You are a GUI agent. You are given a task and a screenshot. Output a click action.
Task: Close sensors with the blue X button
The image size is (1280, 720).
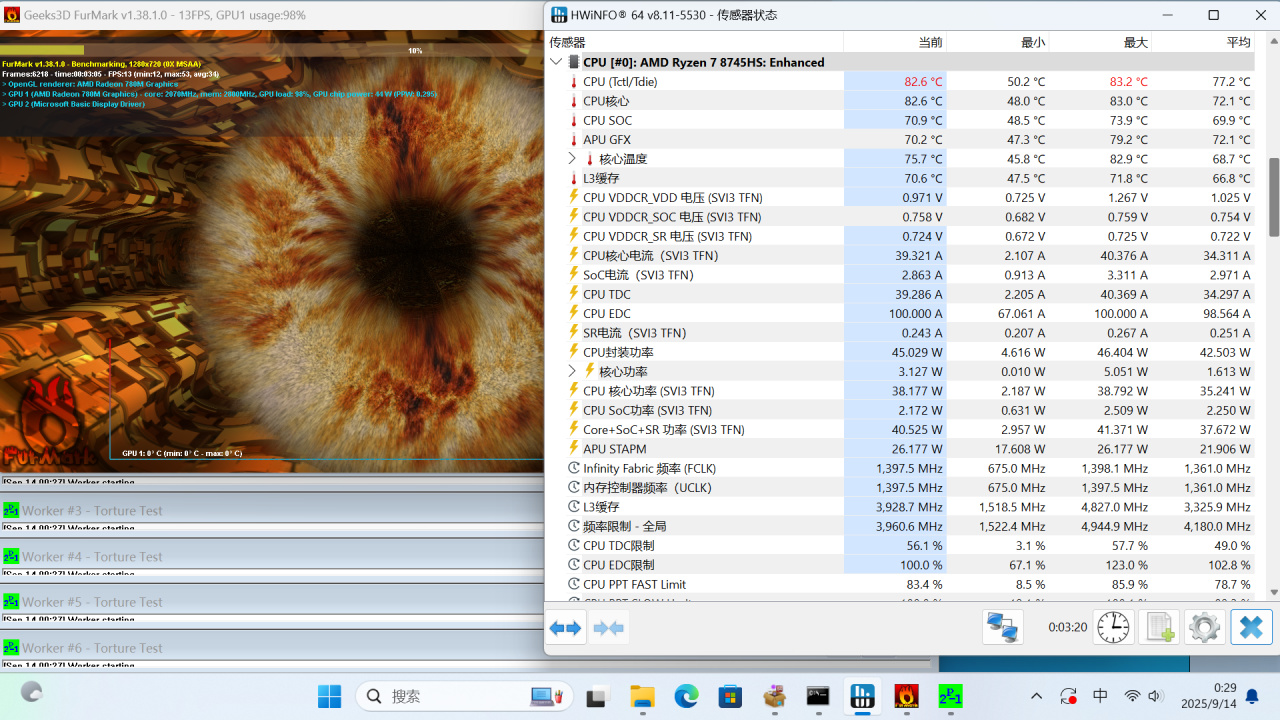pyautogui.click(x=1251, y=628)
